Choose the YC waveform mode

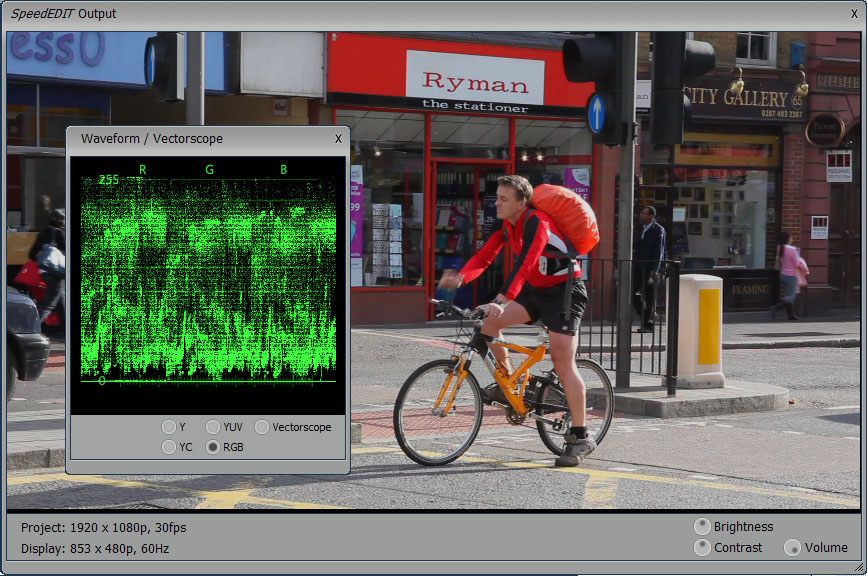click(169, 447)
